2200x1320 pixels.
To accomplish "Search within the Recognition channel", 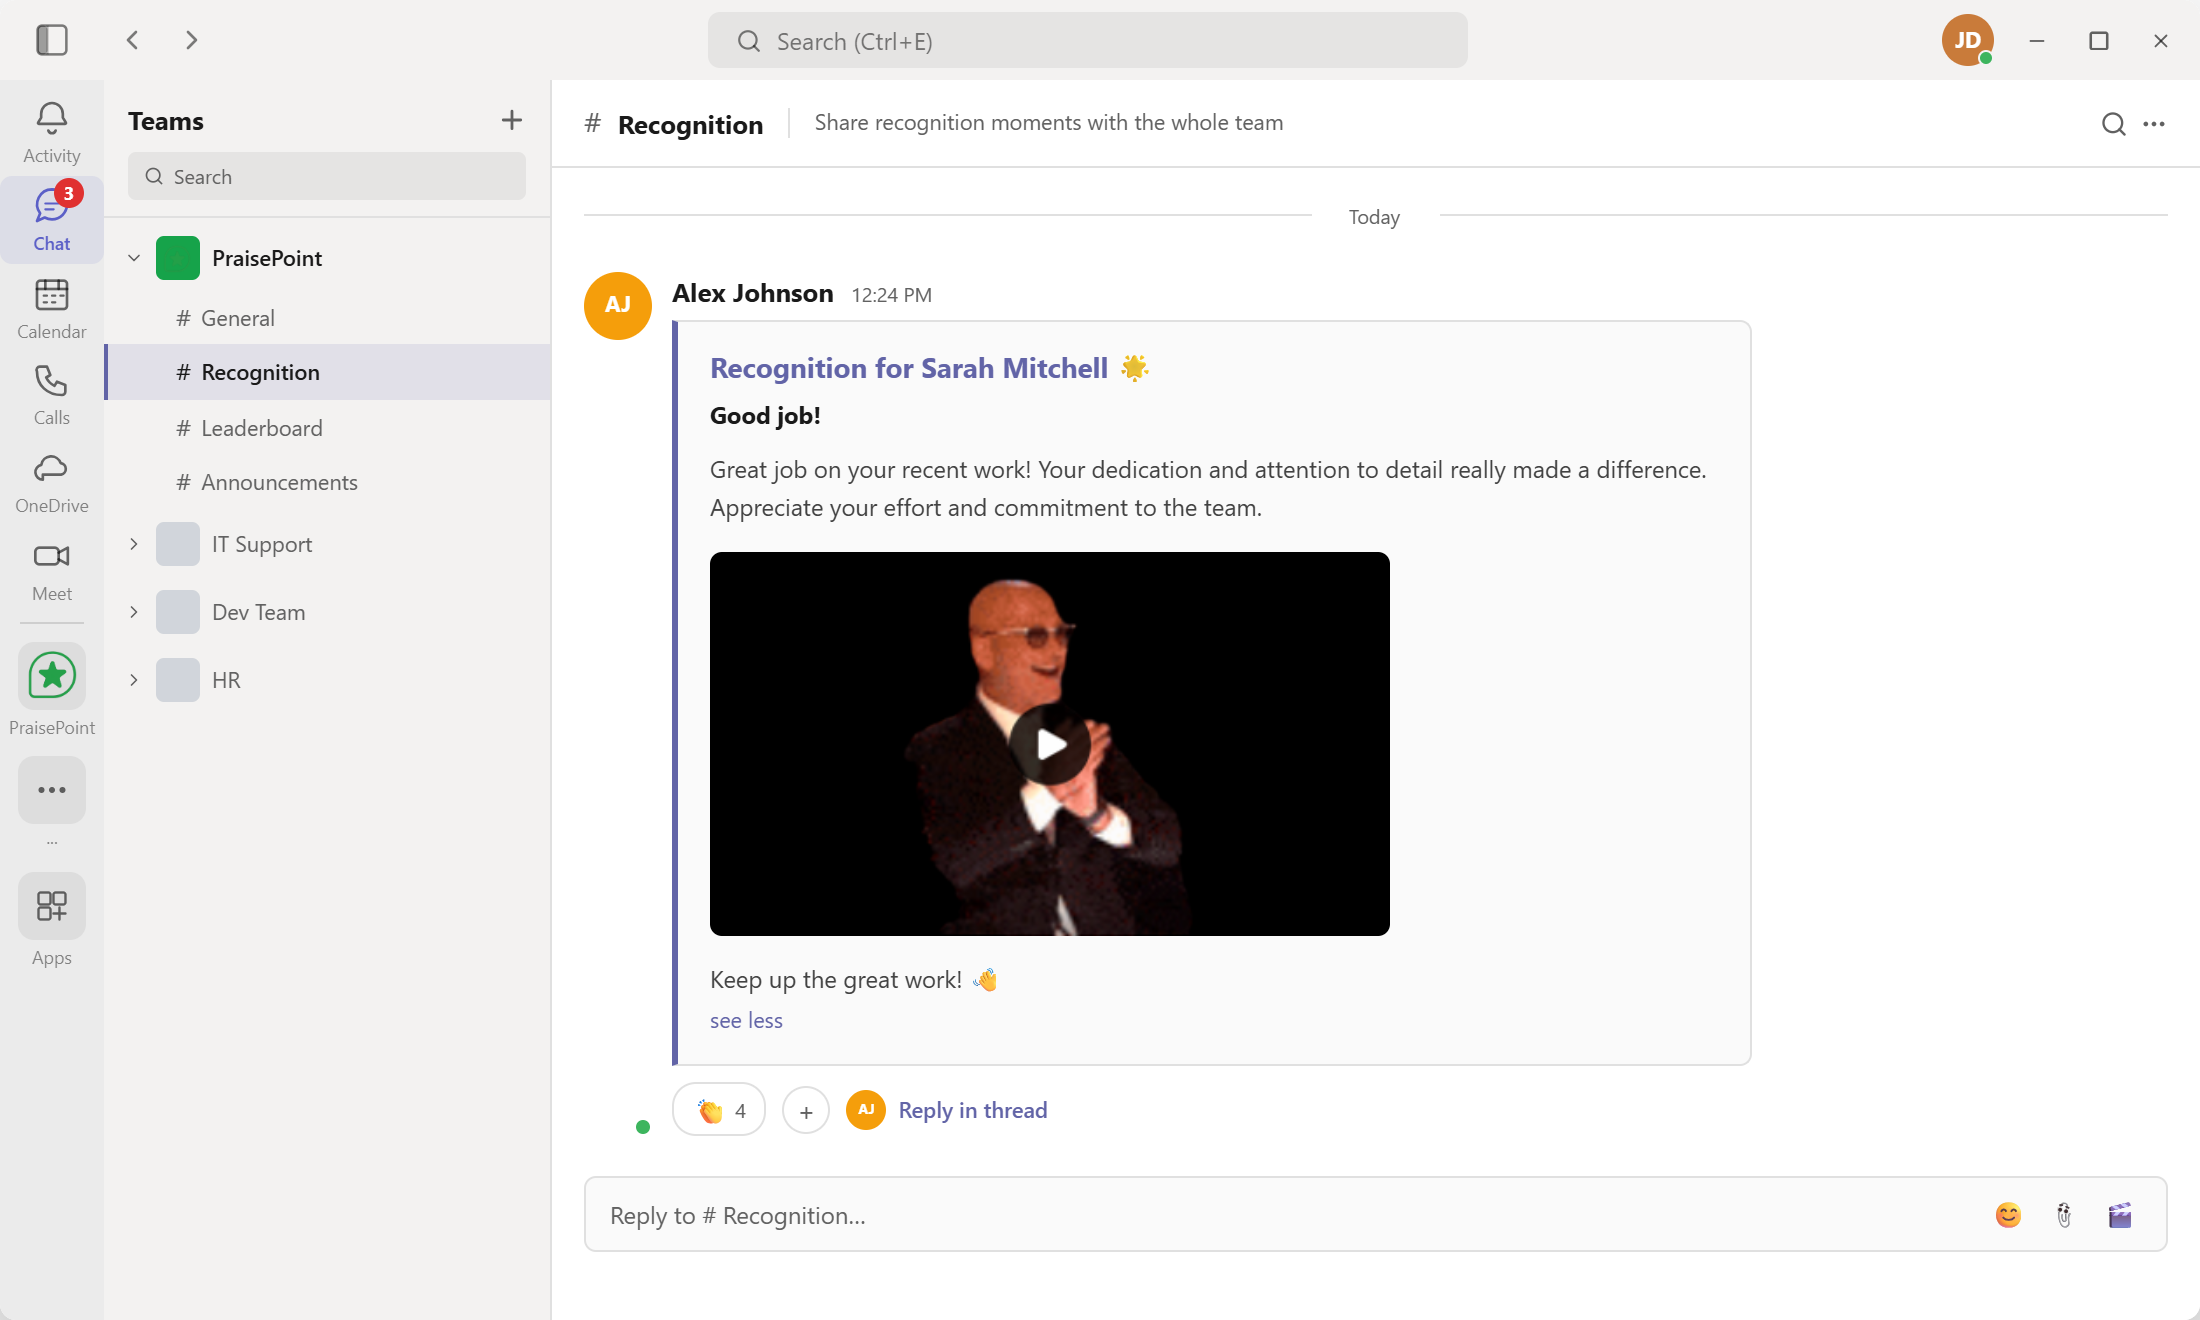I will (2113, 124).
